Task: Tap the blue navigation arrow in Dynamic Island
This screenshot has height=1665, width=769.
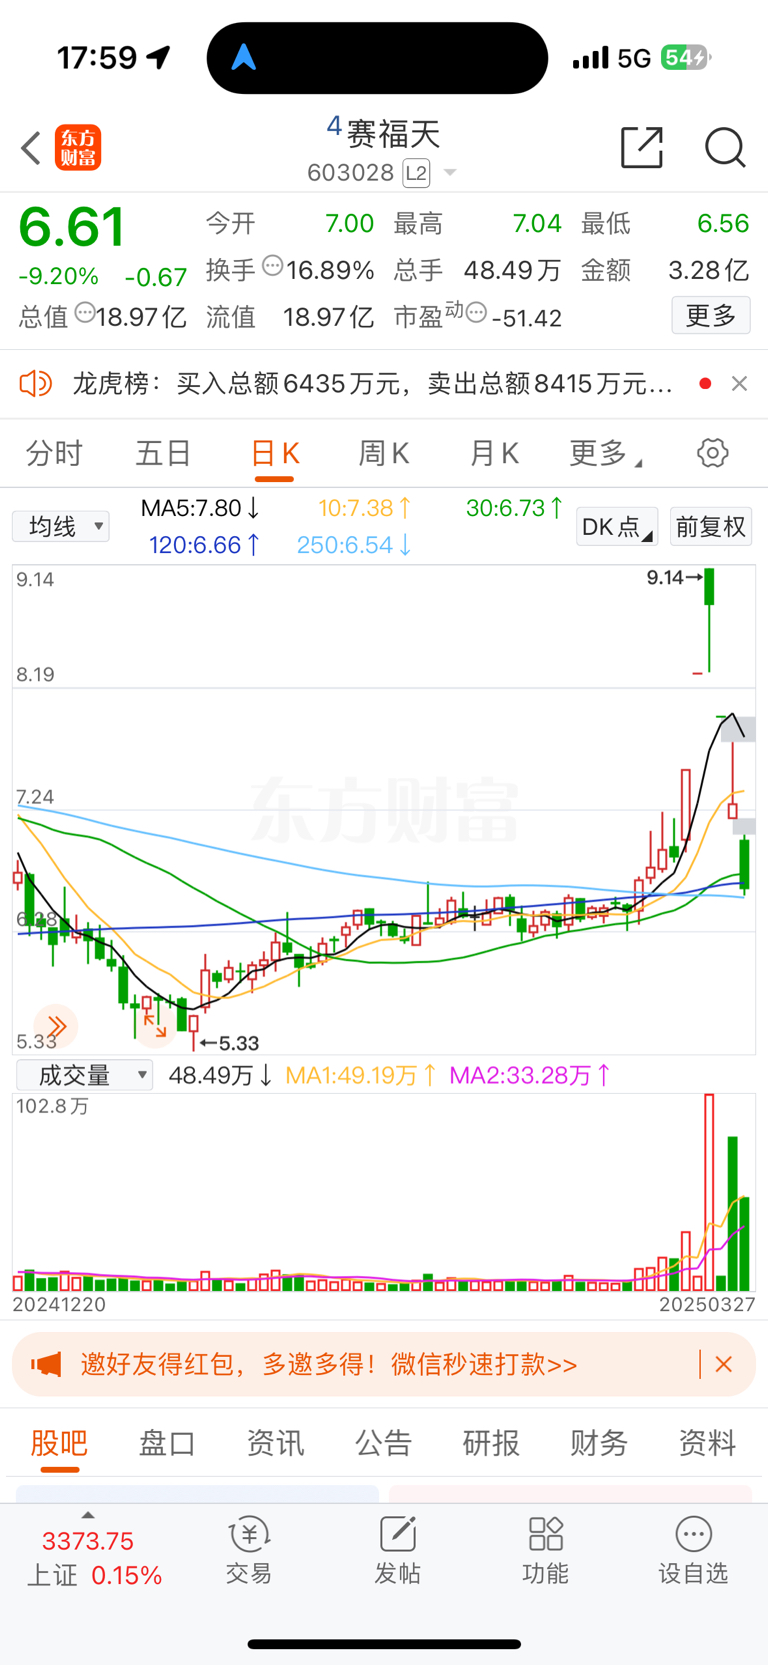Action: coord(244,57)
